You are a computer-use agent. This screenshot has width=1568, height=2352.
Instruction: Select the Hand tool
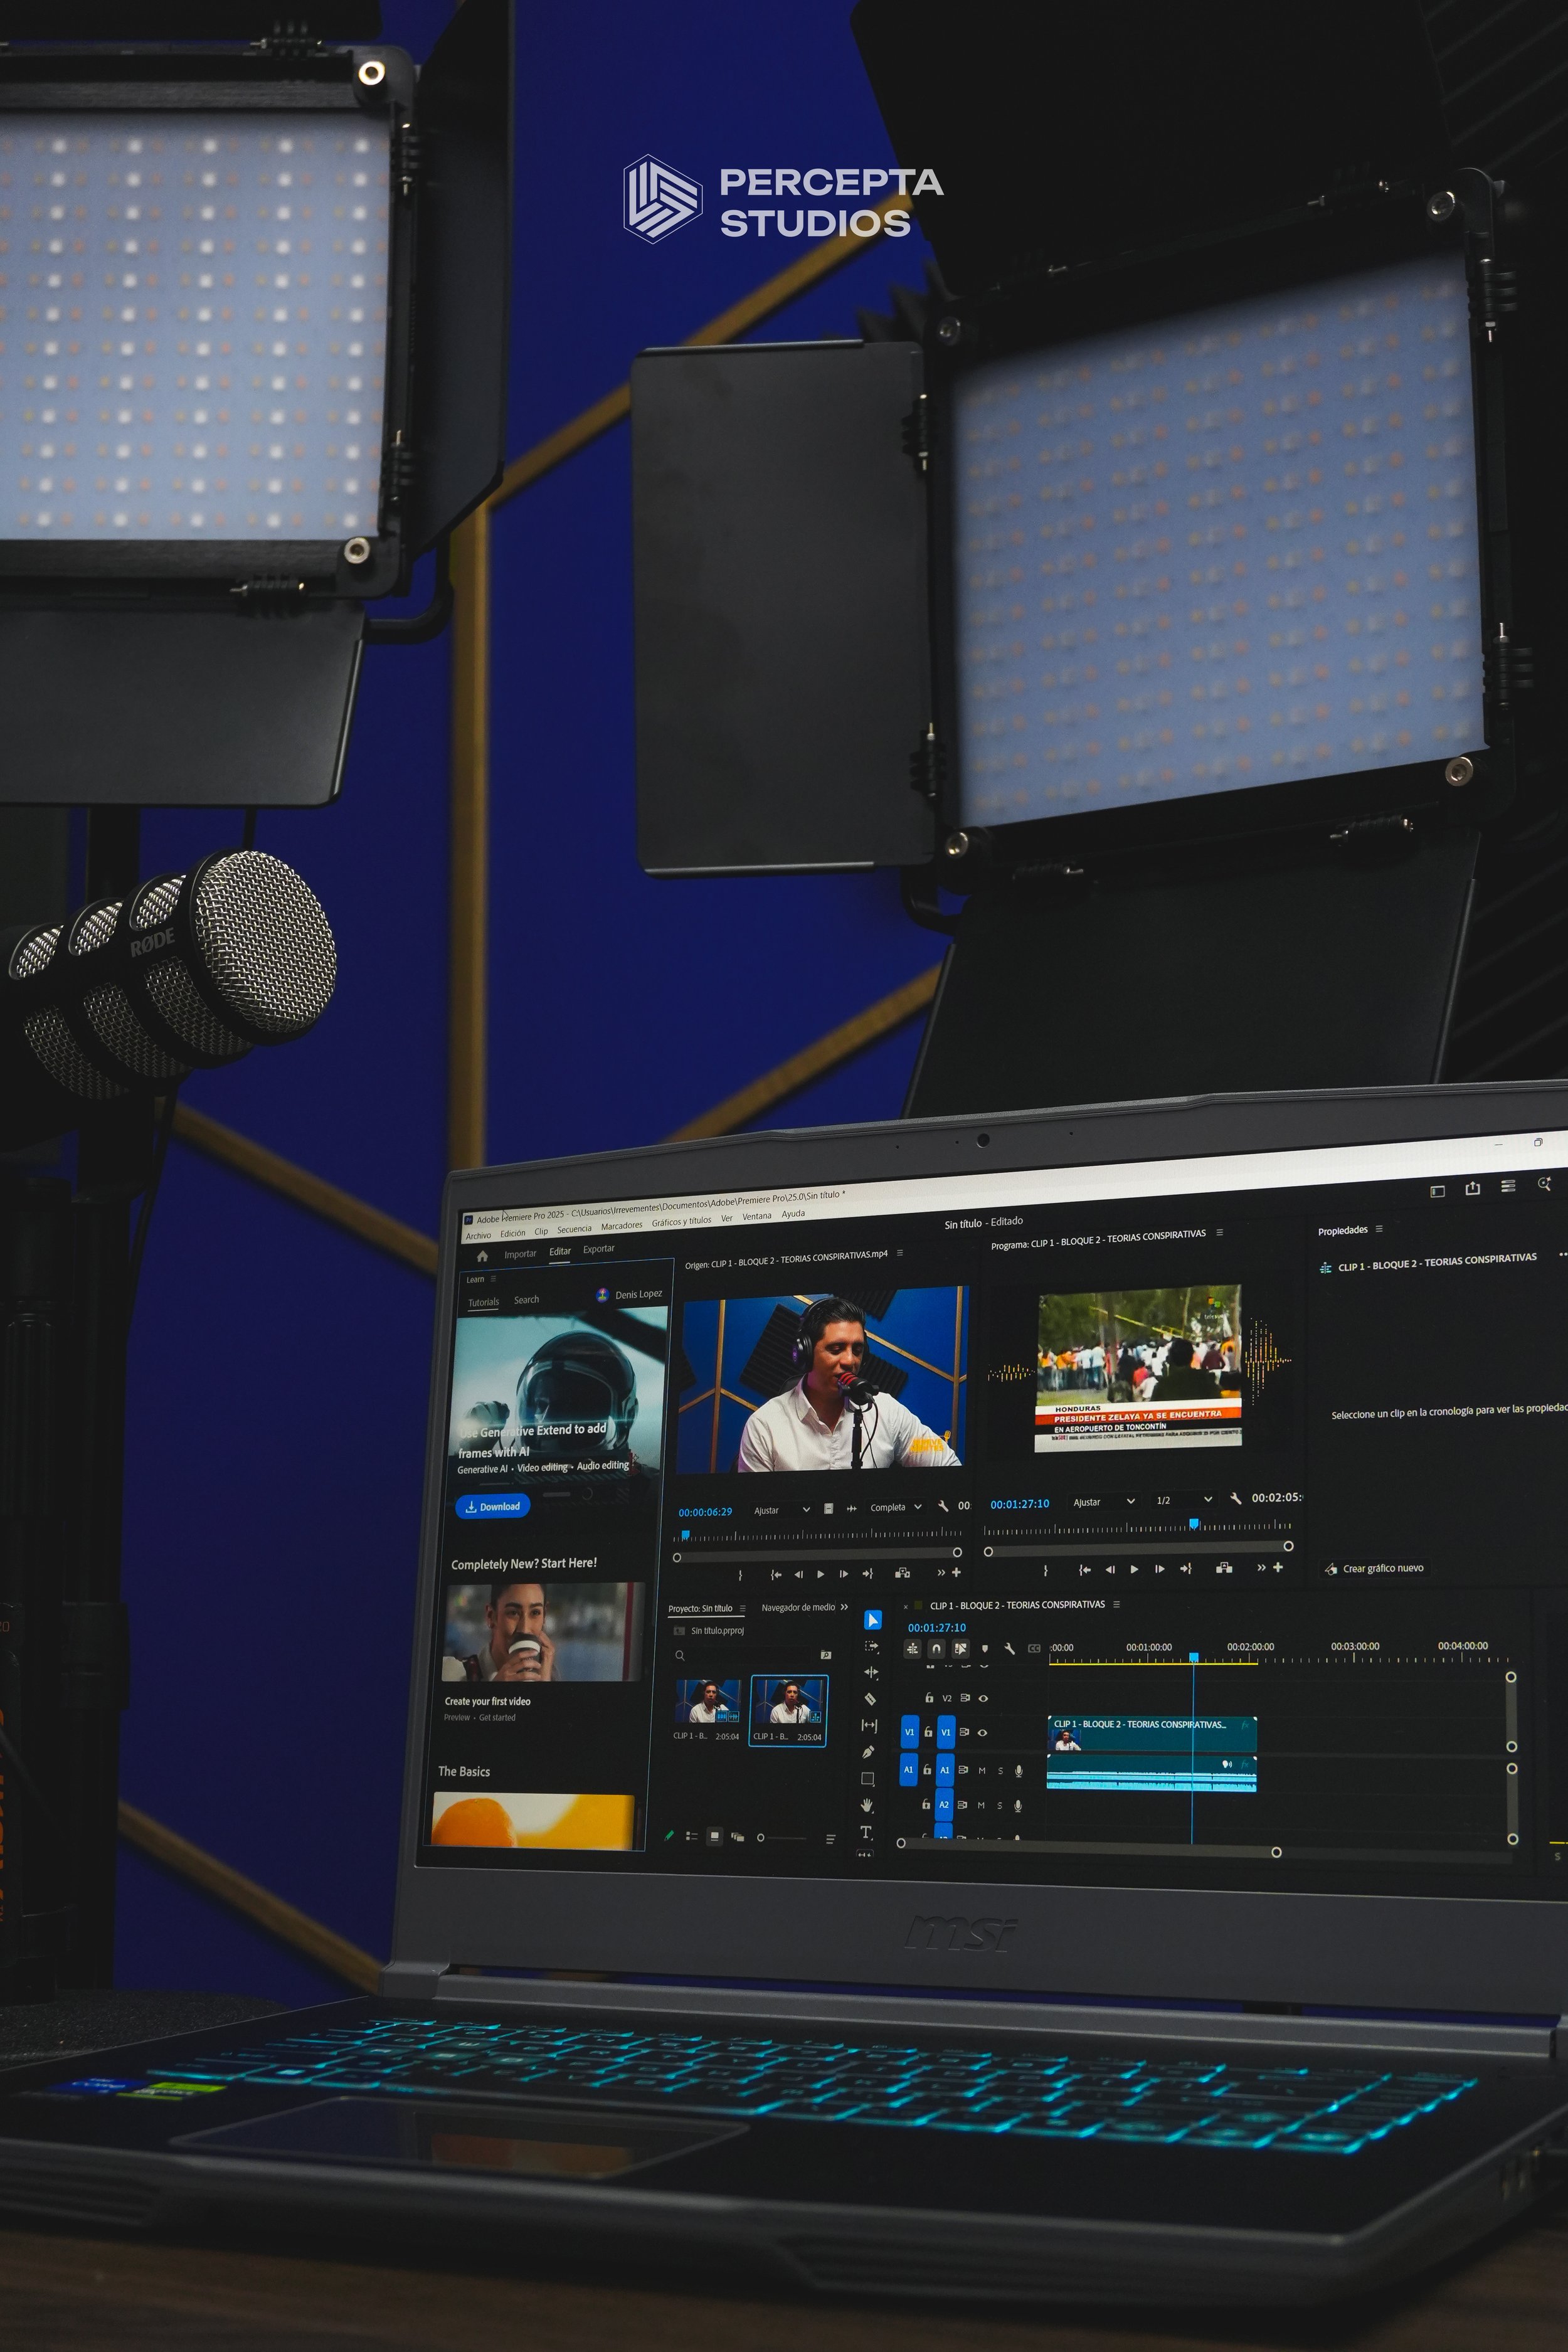coord(867,1805)
